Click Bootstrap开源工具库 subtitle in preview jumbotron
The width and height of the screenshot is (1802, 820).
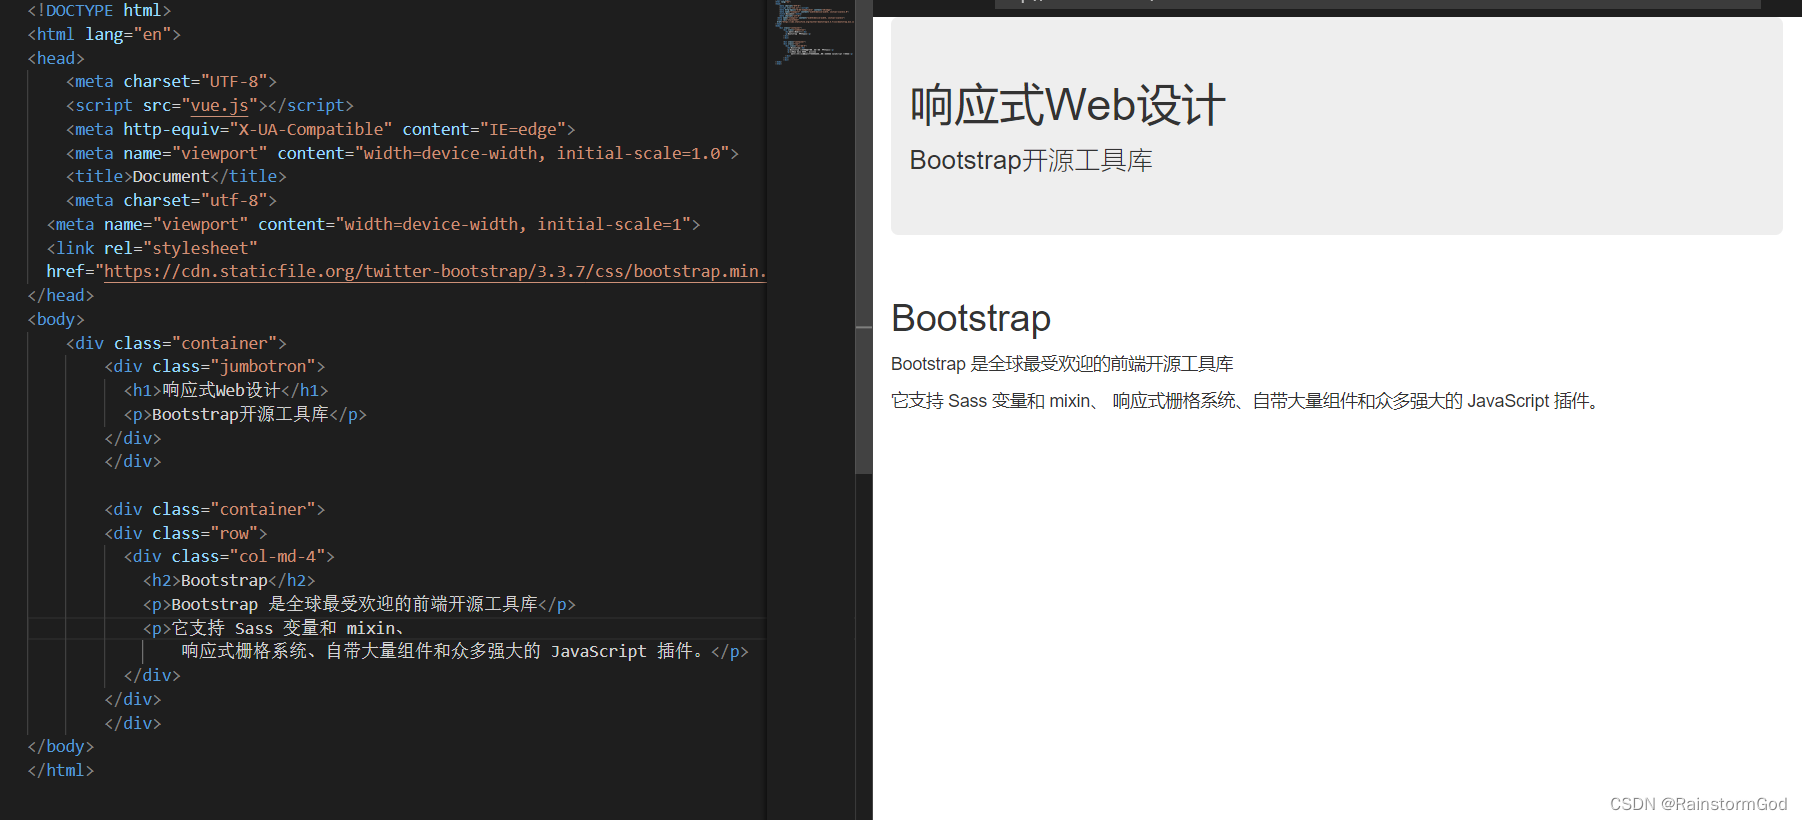point(1031,160)
